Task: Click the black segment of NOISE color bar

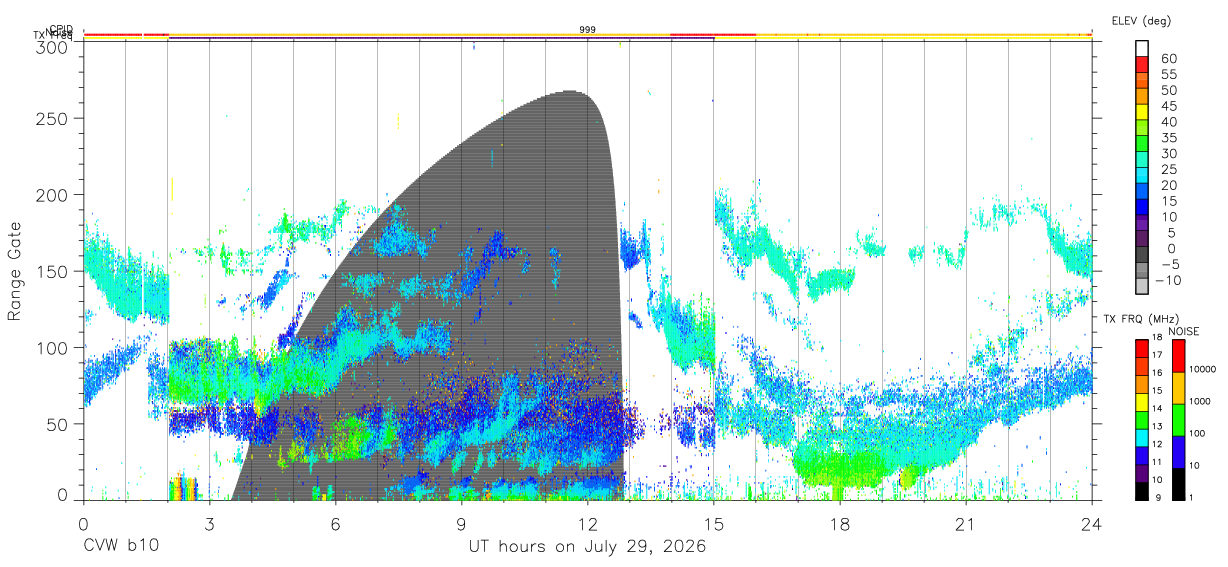Action: click(1177, 483)
